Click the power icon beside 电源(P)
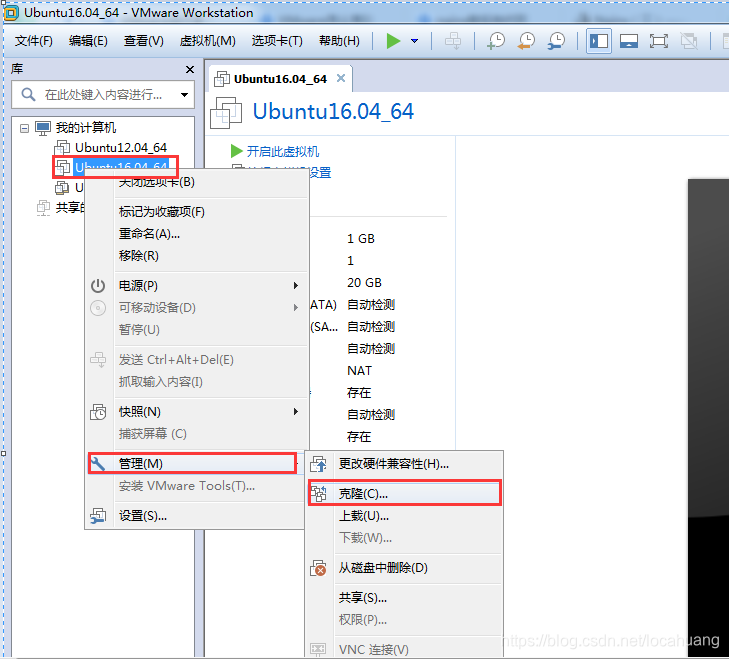 pyautogui.click(x=98, y=286)
